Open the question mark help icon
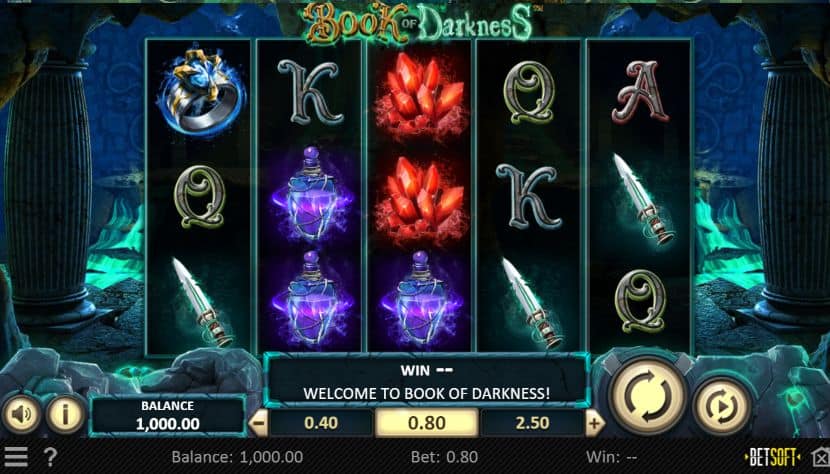The image size is (830, 474). point(50,457)
